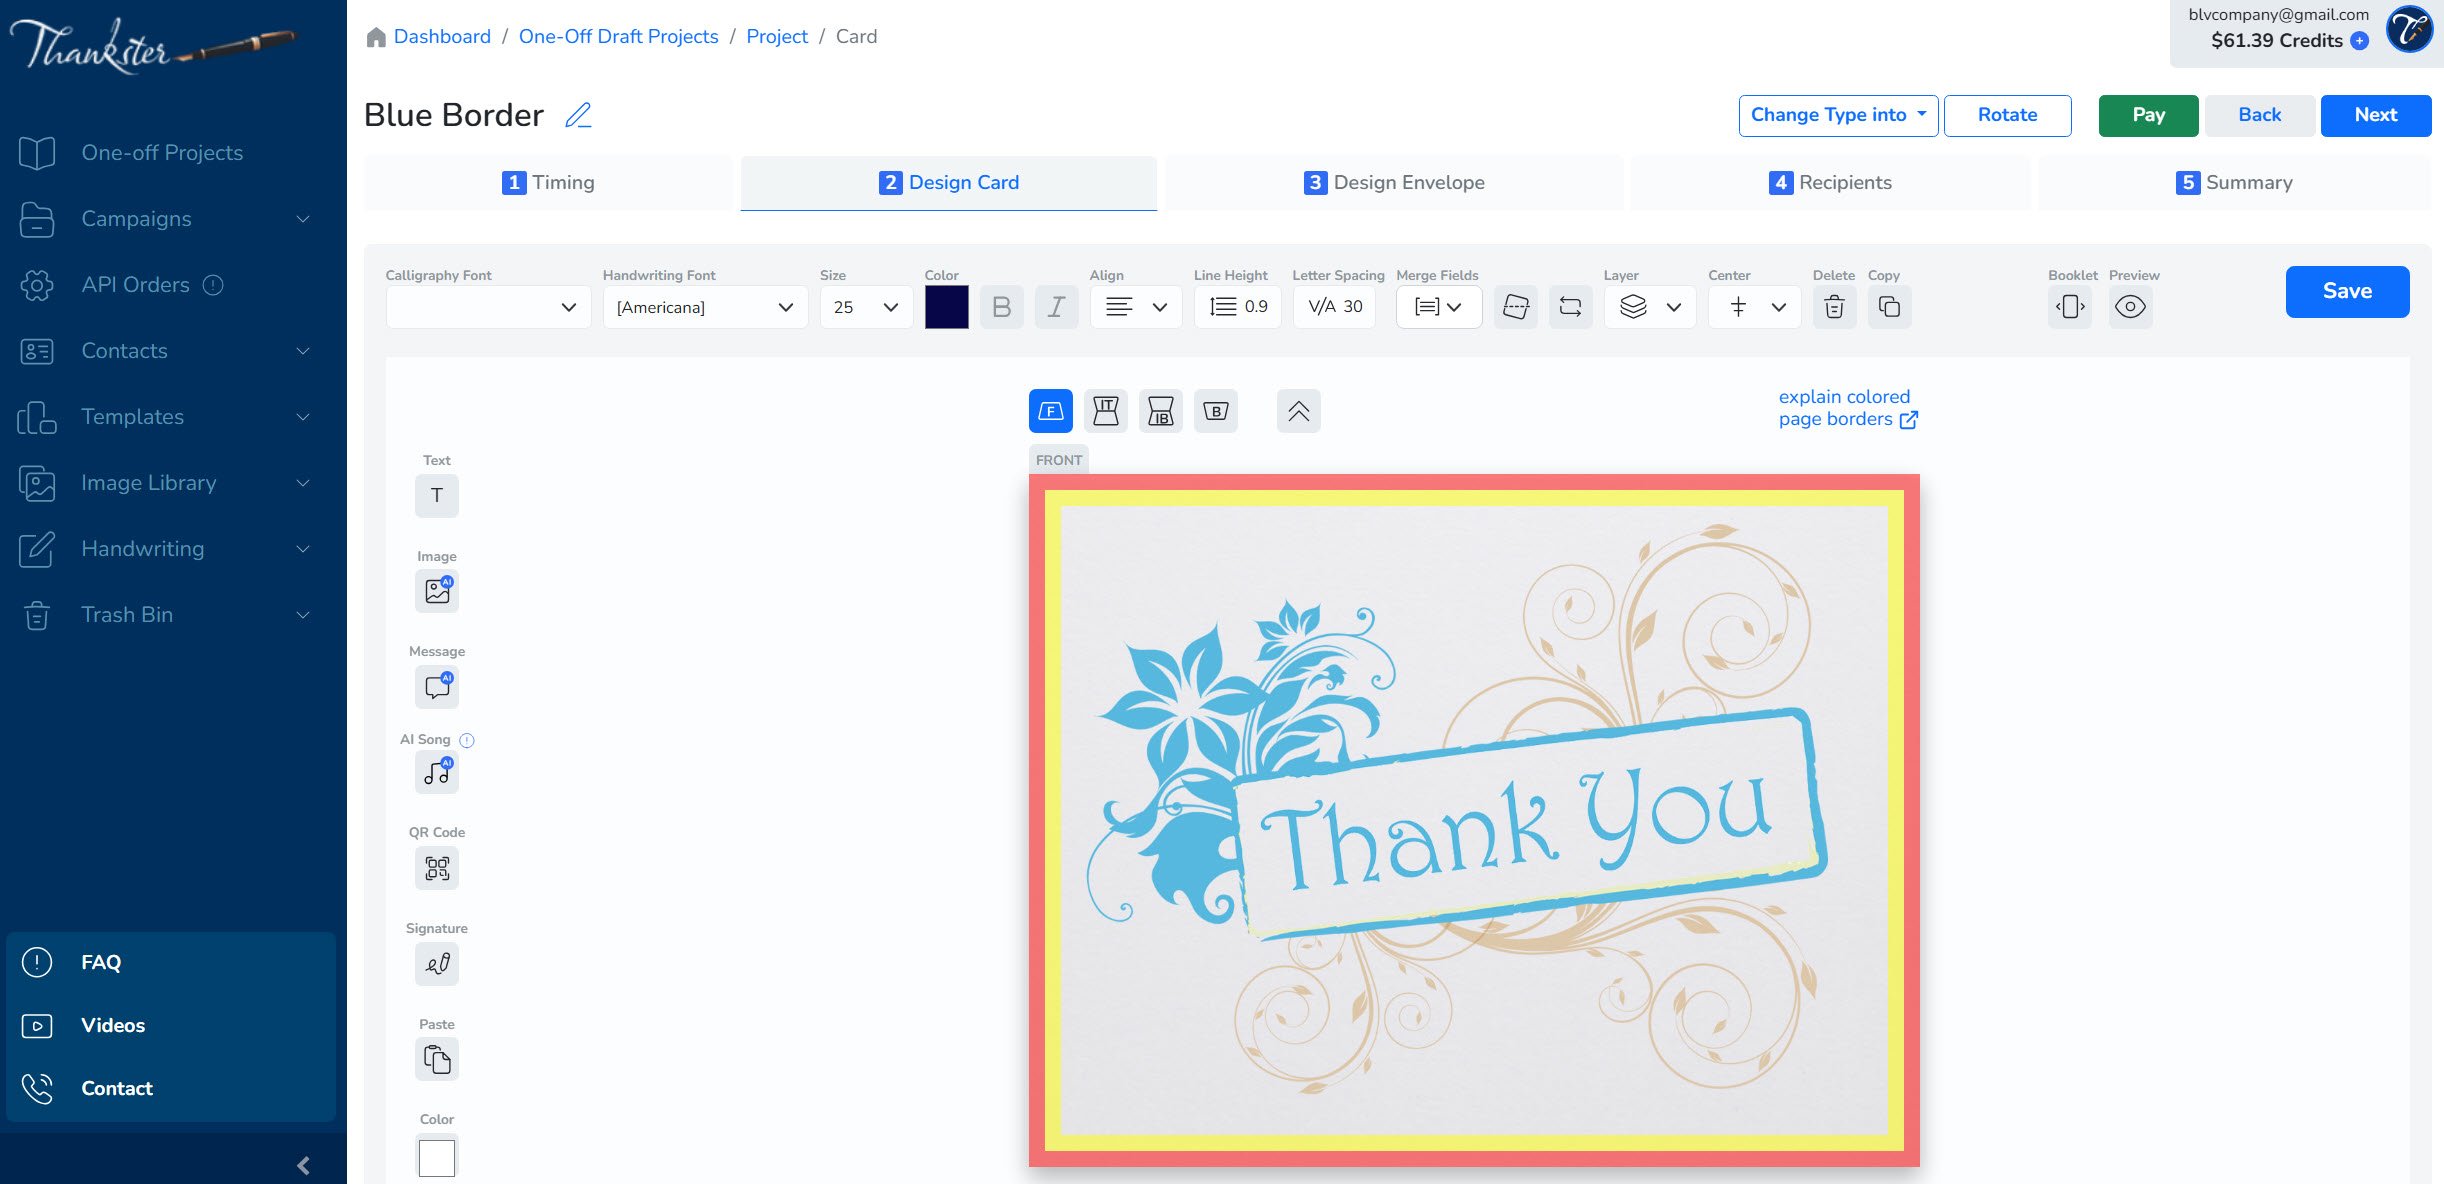Click the Copy element icon
Viewport: 2444px width, 1184px height.
pyautogui.click(x=1889, y=307)
